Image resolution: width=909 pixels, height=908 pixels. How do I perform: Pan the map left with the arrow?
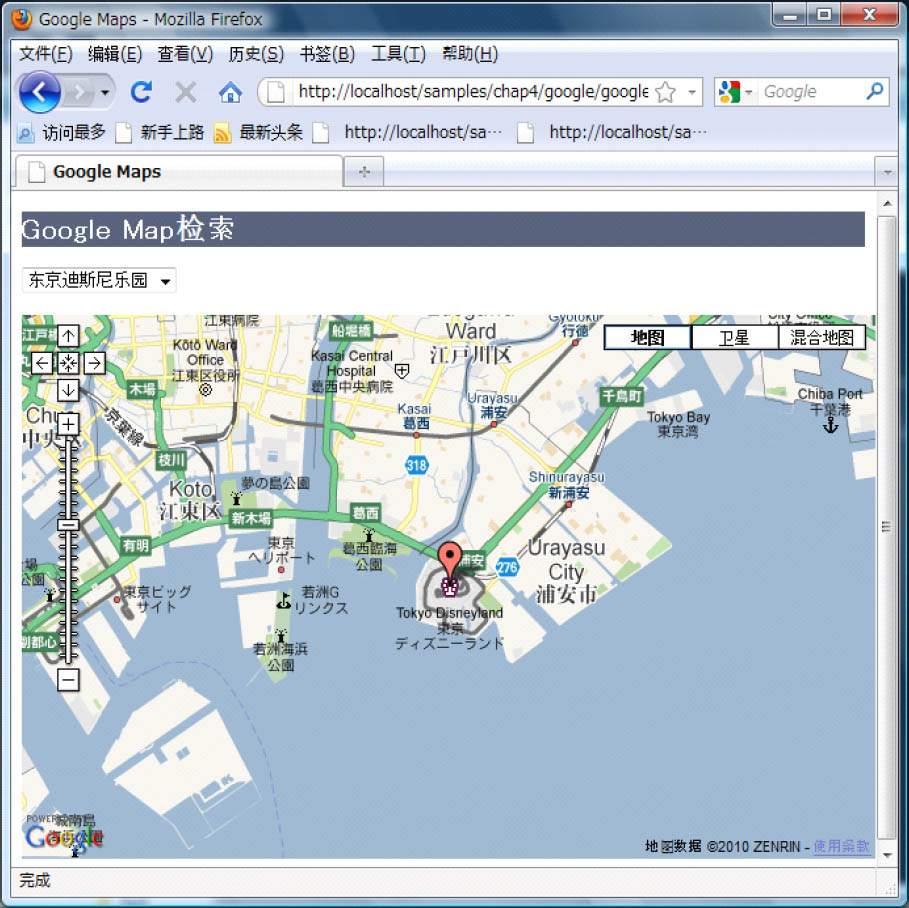(42, 363)
